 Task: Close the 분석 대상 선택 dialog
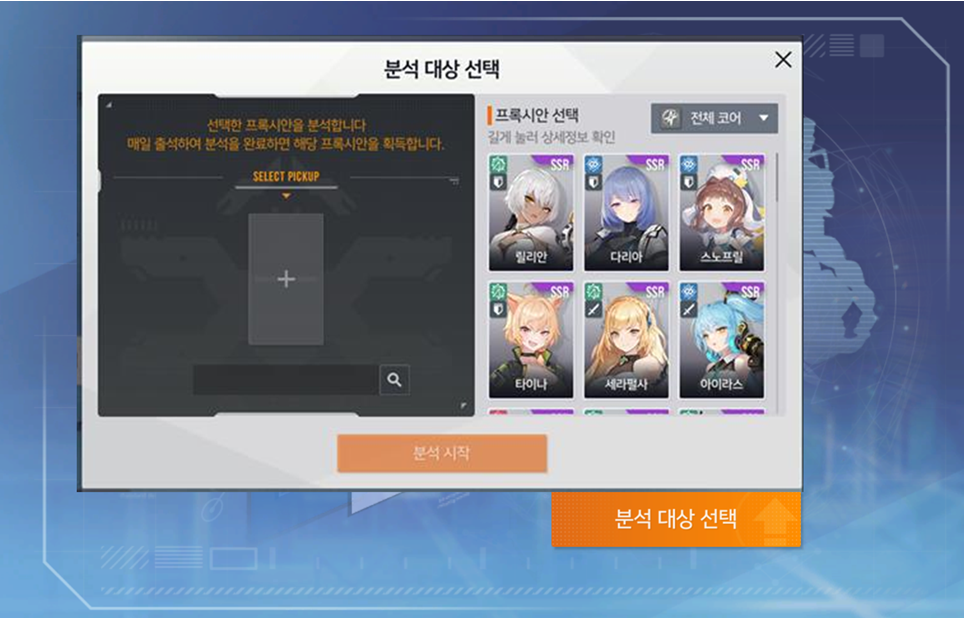coord(783,60)
